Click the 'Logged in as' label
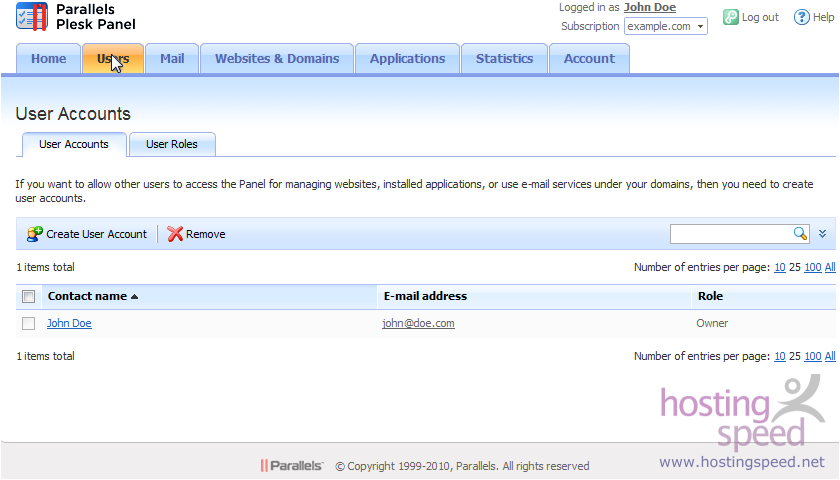Image resolution: width=840 pixels, height=480 pixels. 589,8
